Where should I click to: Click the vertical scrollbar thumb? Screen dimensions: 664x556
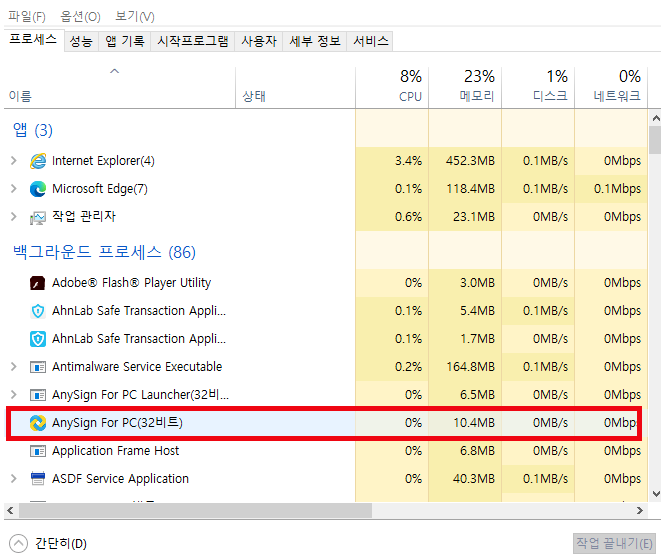pyautogui.click(x=656, y=140)
